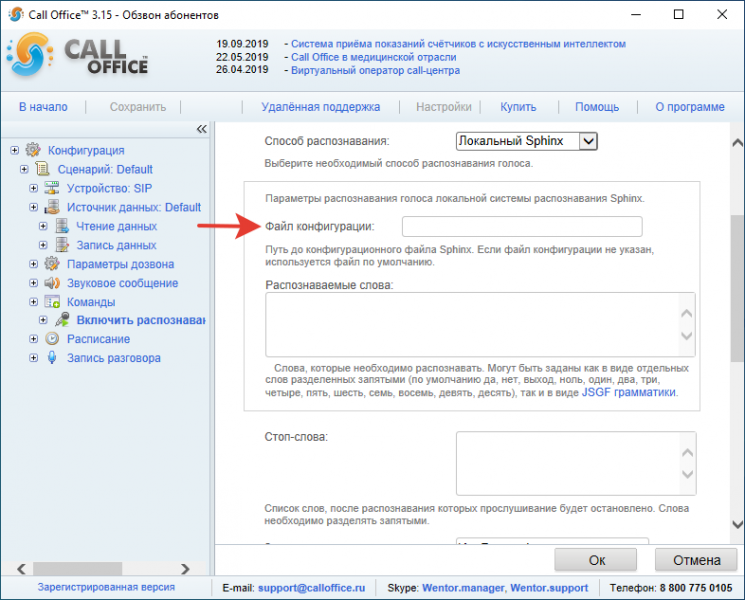Go to В начало menu item
Image resolution: width=745 pixels, height=600 pixels.
43,107
